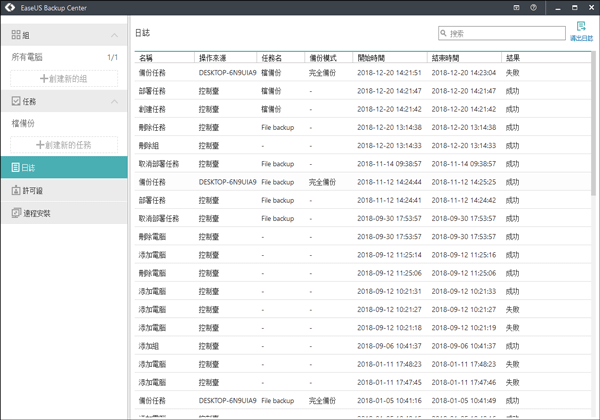Click the group grid icon in sidebar
Viewport: 600px width, 420px height.
[x=16, y=35]
